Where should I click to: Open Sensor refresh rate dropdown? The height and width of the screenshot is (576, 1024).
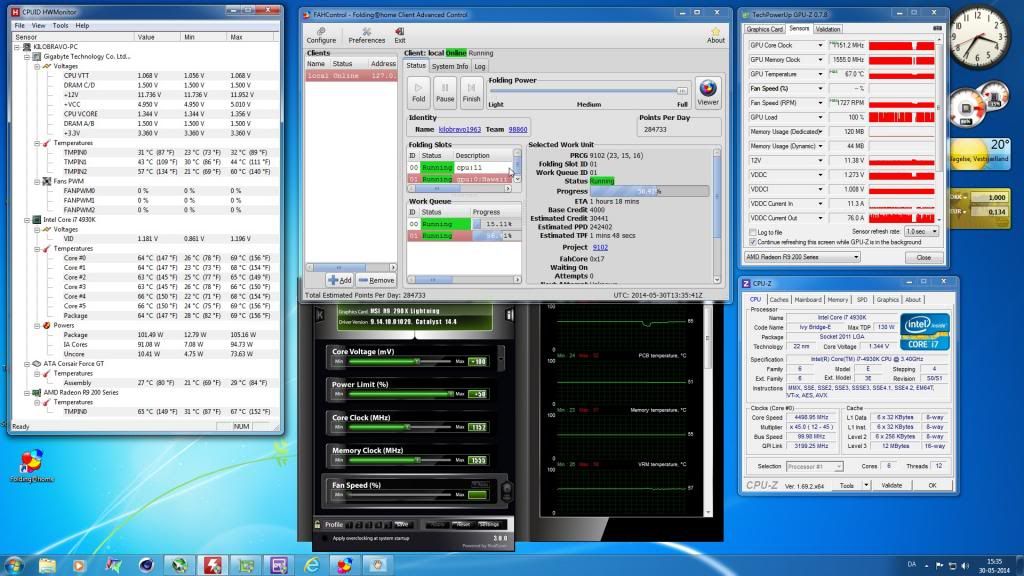921,232
